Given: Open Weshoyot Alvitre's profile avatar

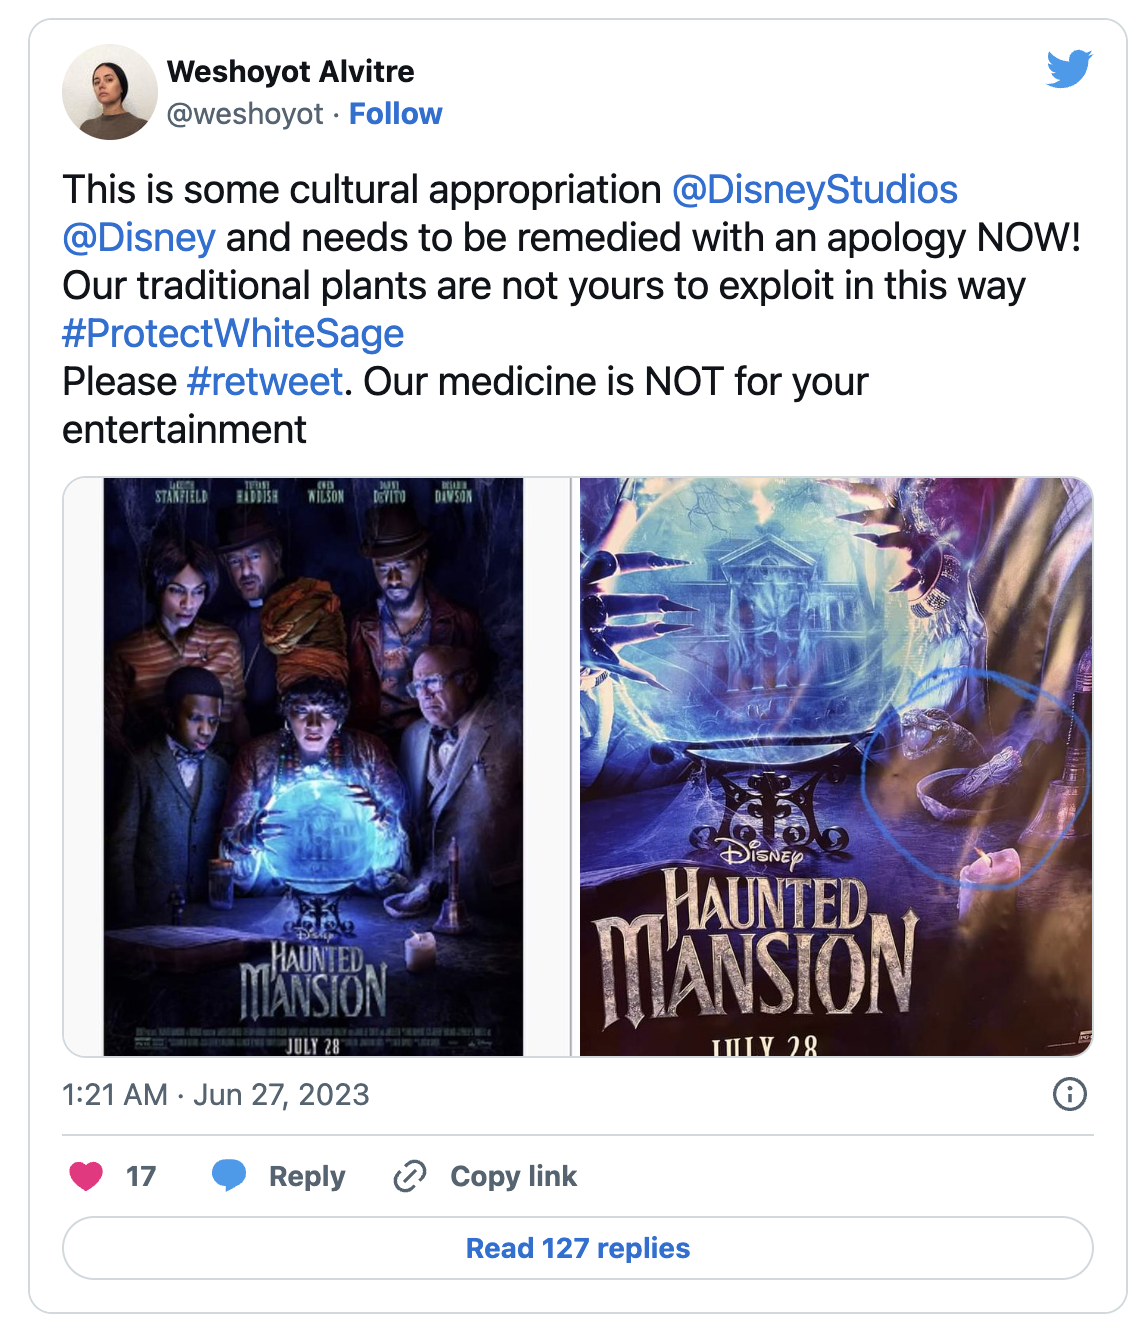Looking at the screenshot, I should pos(110,92).
